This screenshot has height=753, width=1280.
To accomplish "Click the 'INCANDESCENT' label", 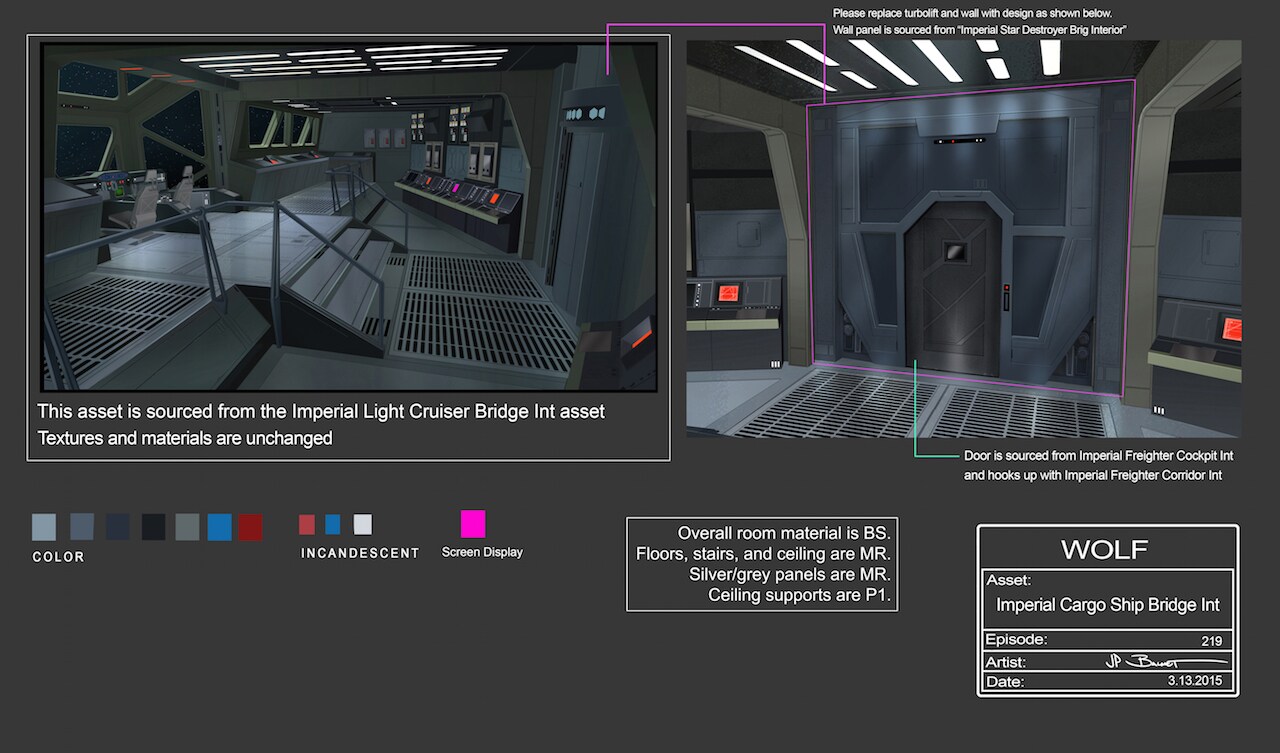I will point(360,553).
